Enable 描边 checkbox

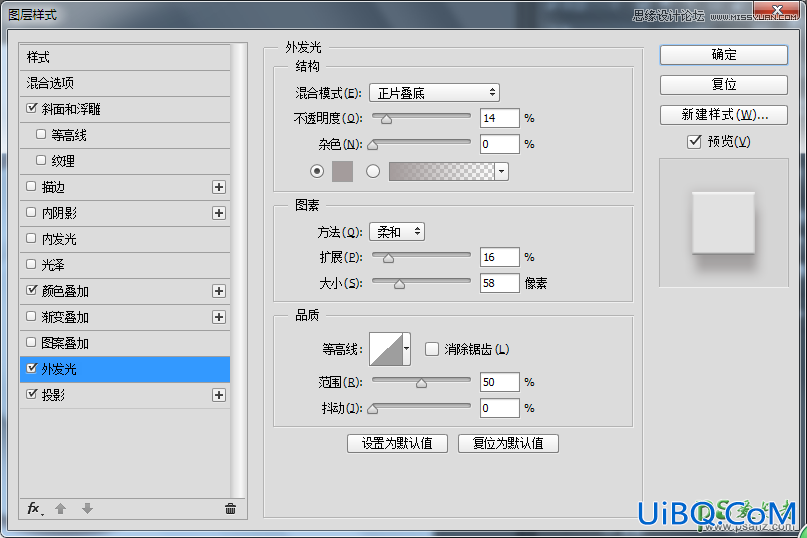[x=31, y=186]
